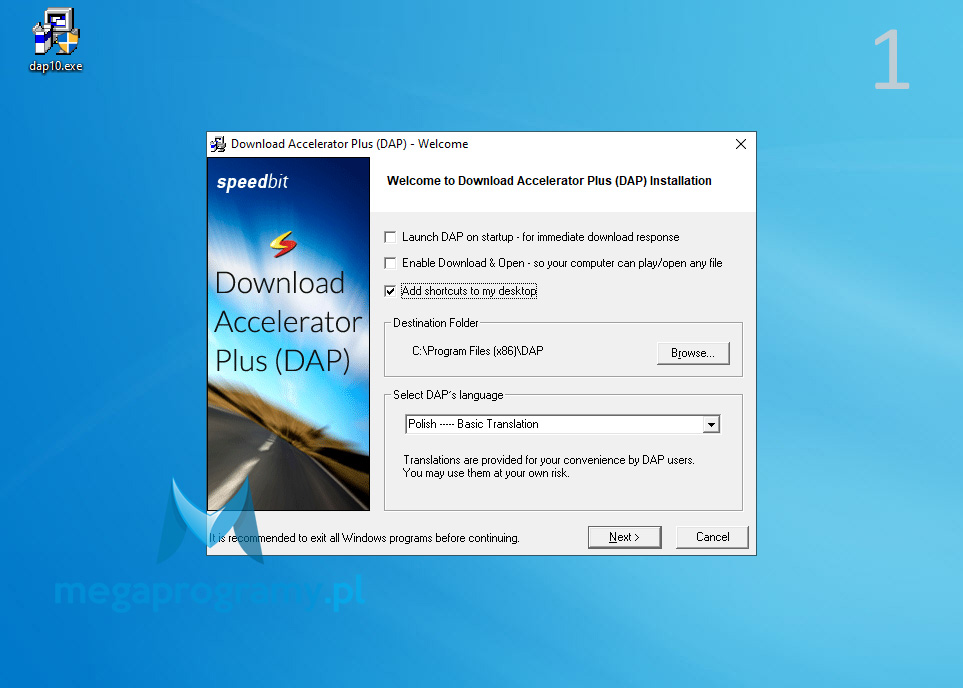Click the 'Translations are provided for your convenience' note
Viewport: 963px width, 688px height.
click(x=548, y=466)
